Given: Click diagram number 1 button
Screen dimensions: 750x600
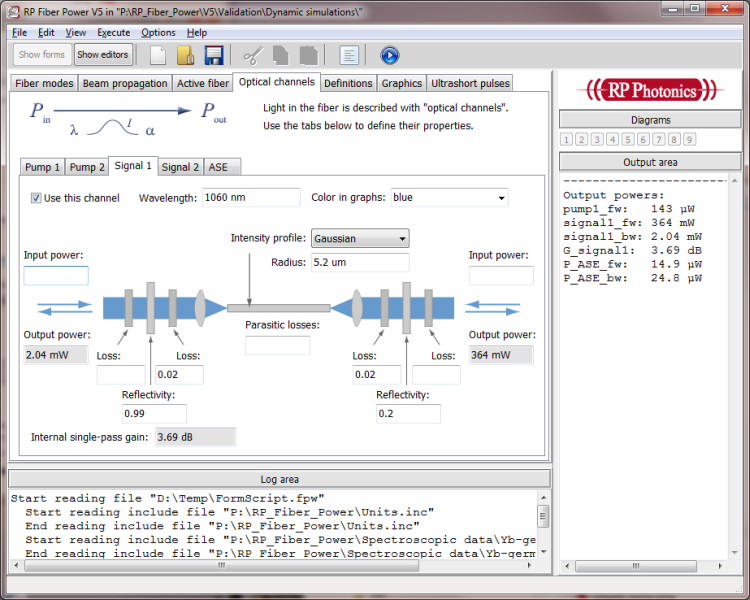Looking at the screenshot, I should pos(567,140).
